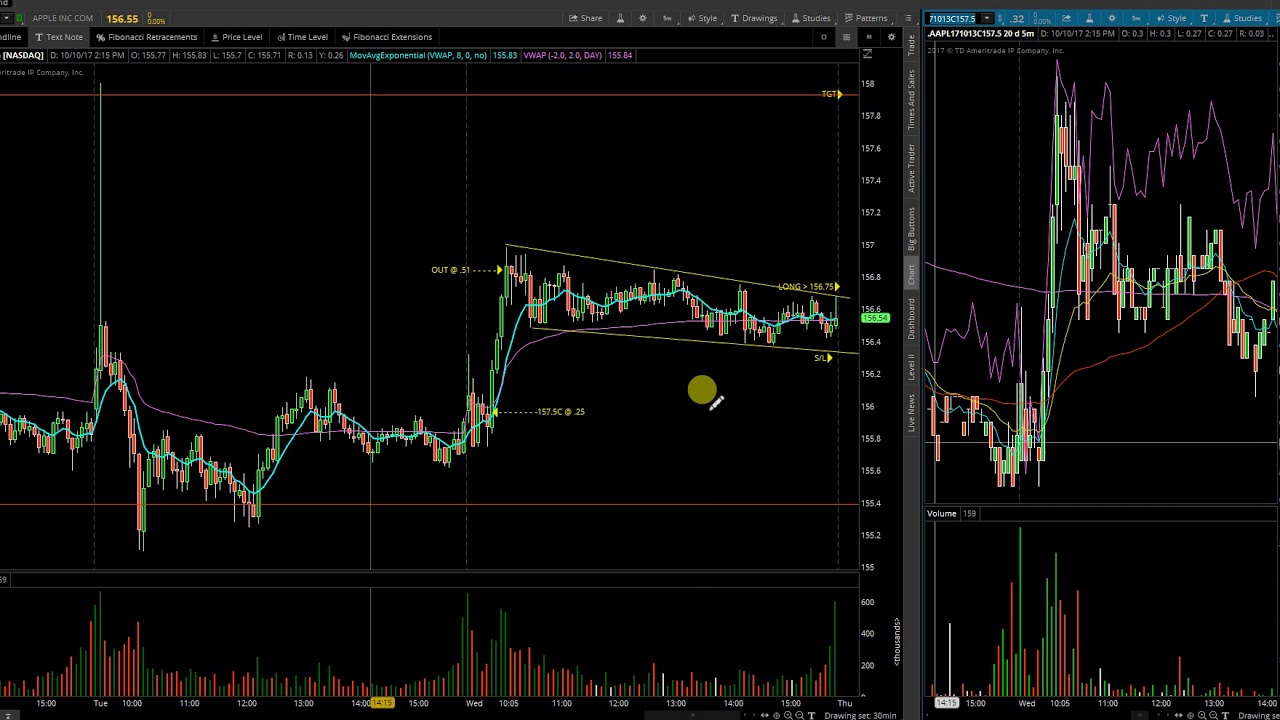The height and width of the screenshot is (720, 1280).
Task: Open the Times And Sales sidebar tab
Action: click(x=912, y=99)
